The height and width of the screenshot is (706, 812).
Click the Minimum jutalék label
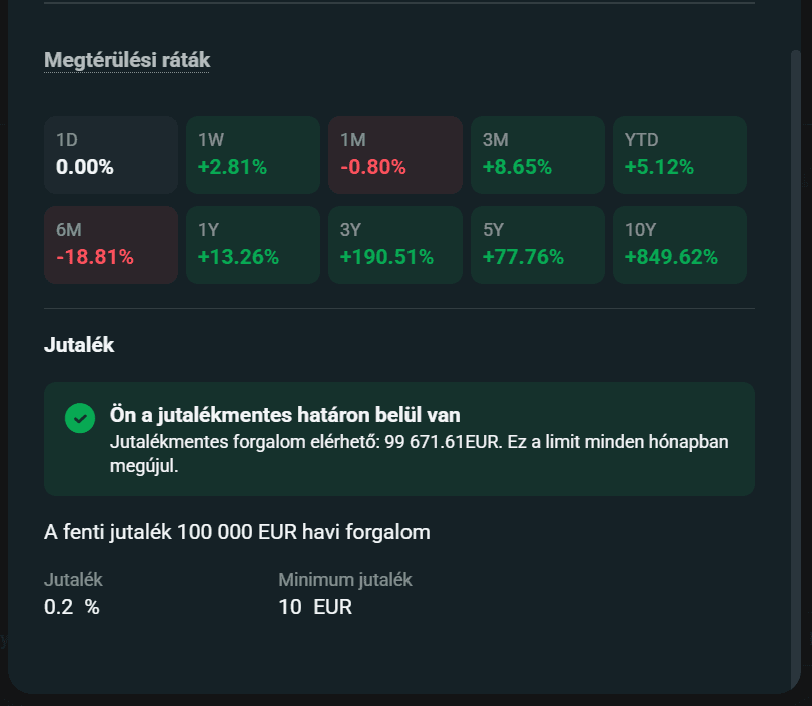tap(345, 579)
